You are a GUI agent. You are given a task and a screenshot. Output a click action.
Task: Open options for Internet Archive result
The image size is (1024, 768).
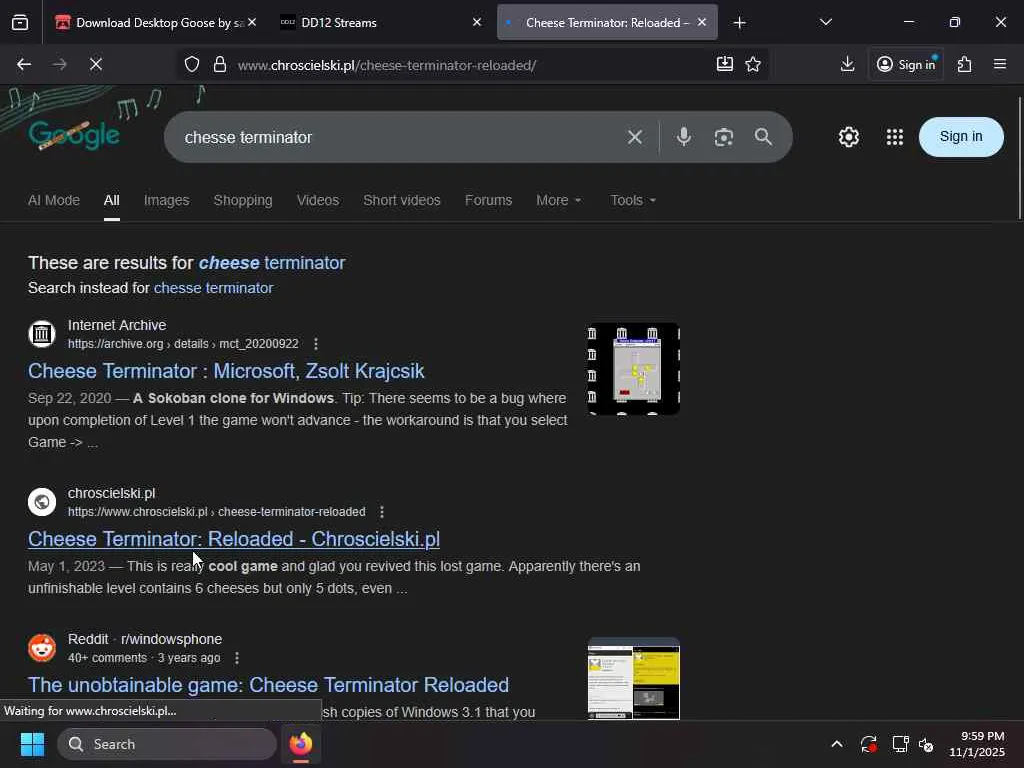(316, 344)
